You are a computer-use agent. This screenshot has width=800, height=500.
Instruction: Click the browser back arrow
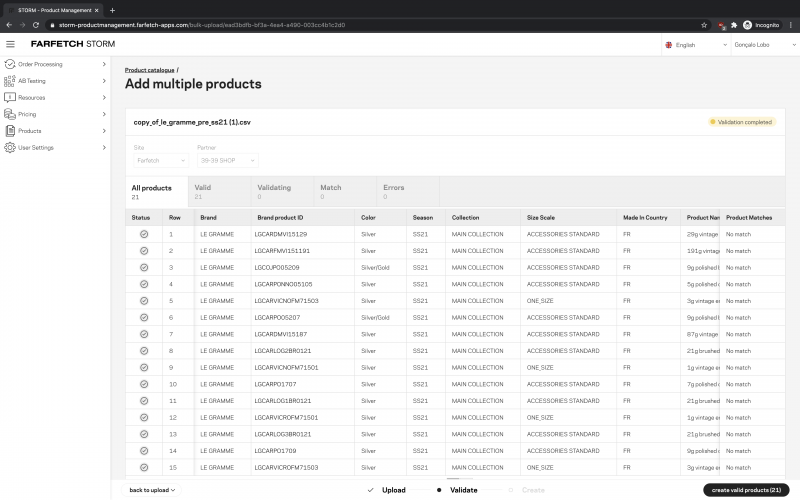(9, 25)
